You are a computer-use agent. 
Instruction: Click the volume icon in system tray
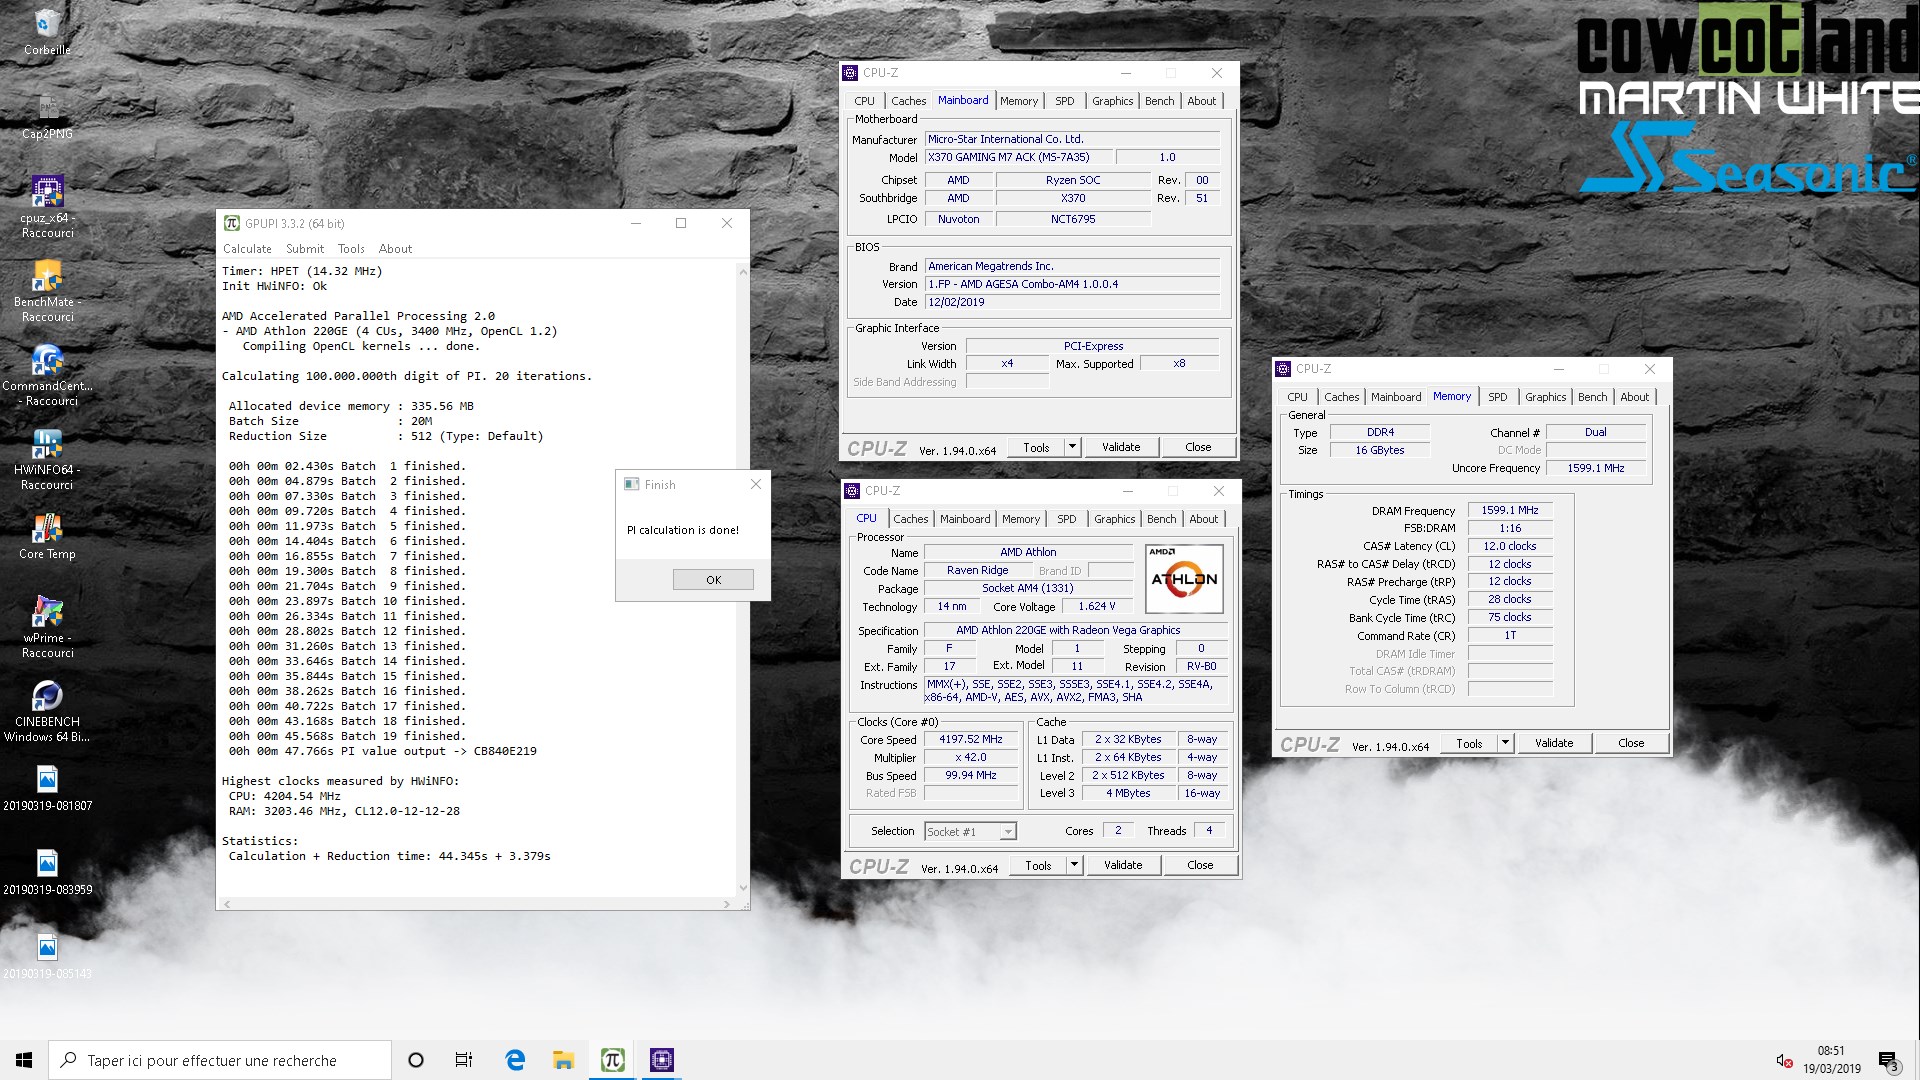click(x=1782, y=1060)
